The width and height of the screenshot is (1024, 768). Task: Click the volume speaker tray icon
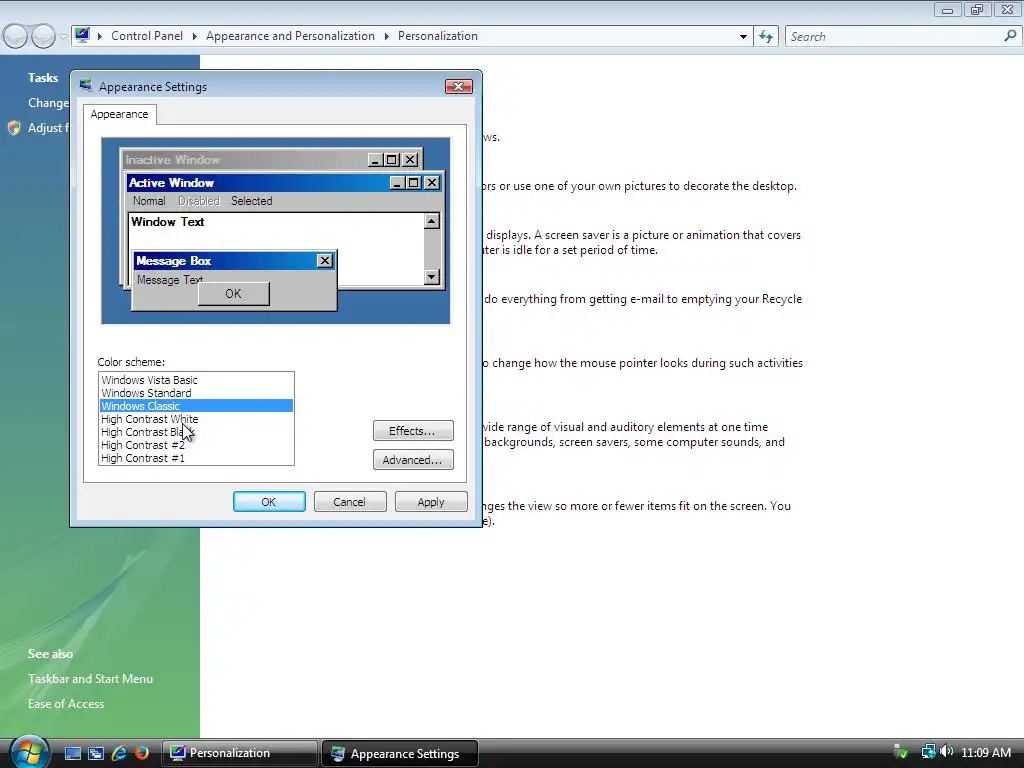click(946, 752)
